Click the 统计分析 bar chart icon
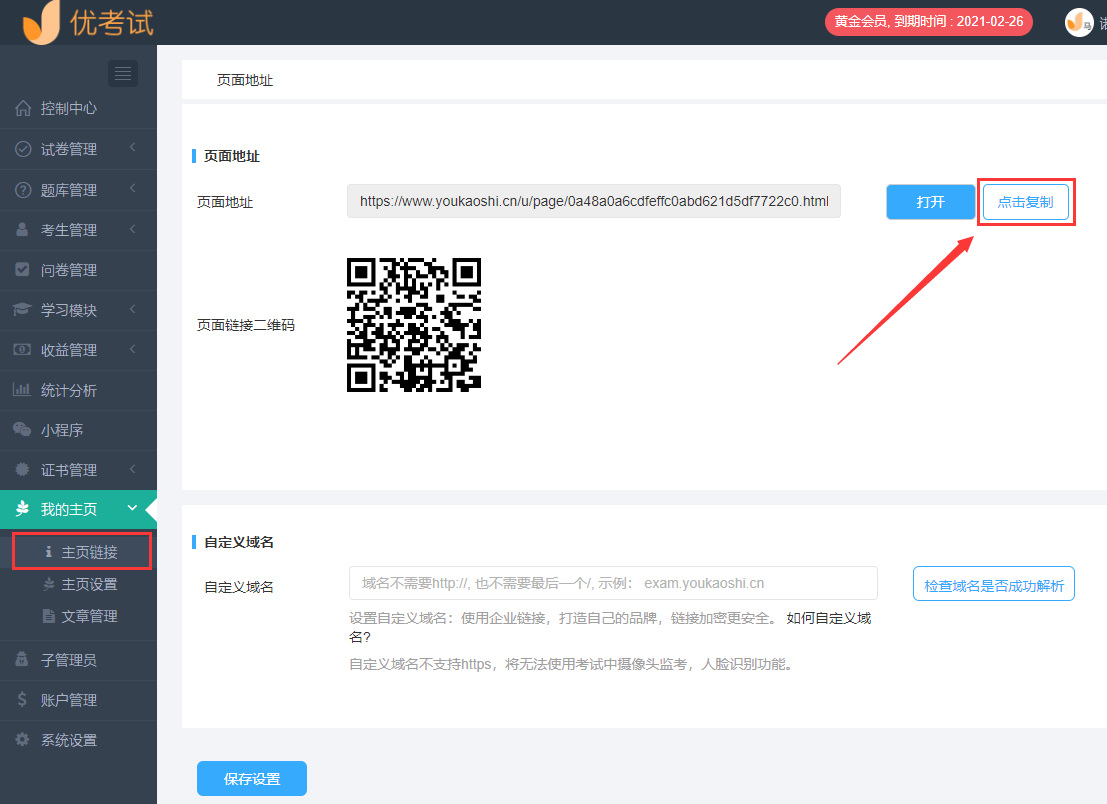Image resolution: width=1107 pixels, height=804 pixels. point(22,390)
